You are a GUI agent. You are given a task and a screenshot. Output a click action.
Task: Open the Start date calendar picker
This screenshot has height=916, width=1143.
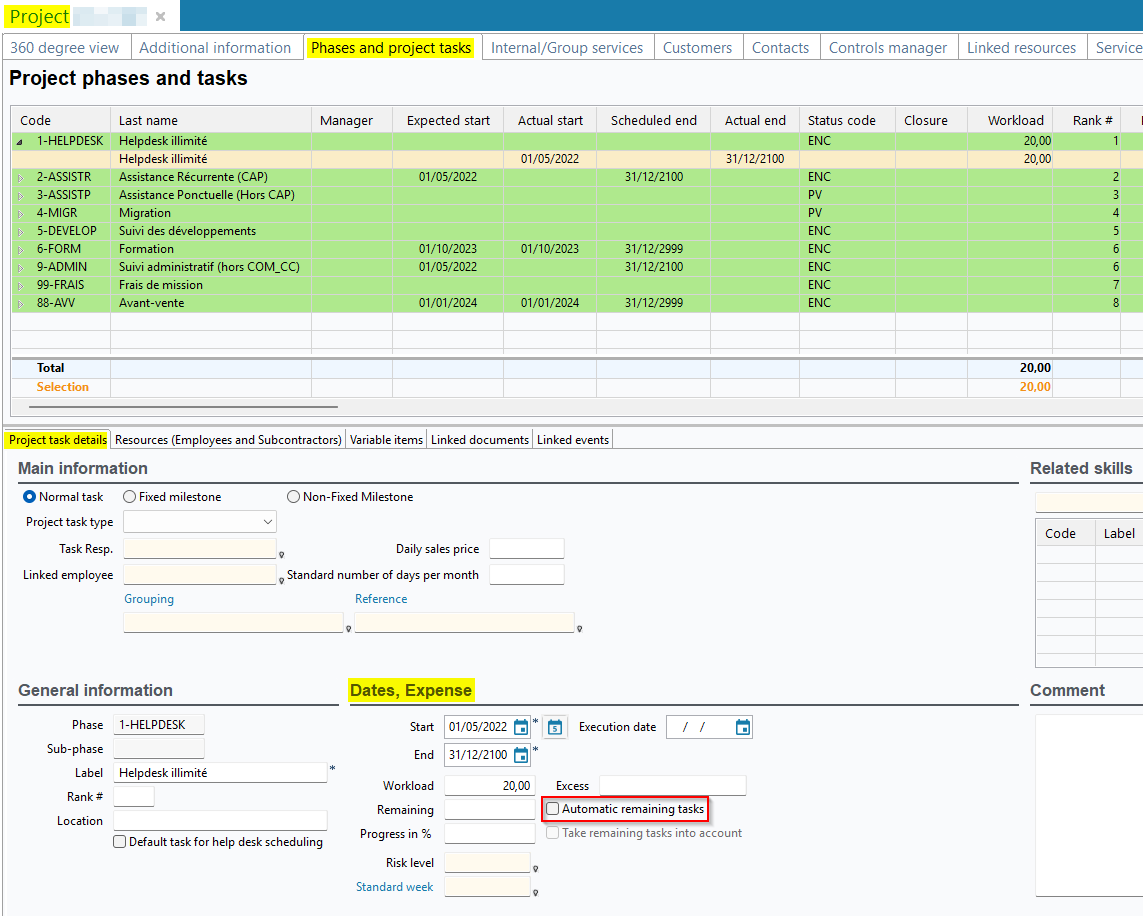pos(520,727)
